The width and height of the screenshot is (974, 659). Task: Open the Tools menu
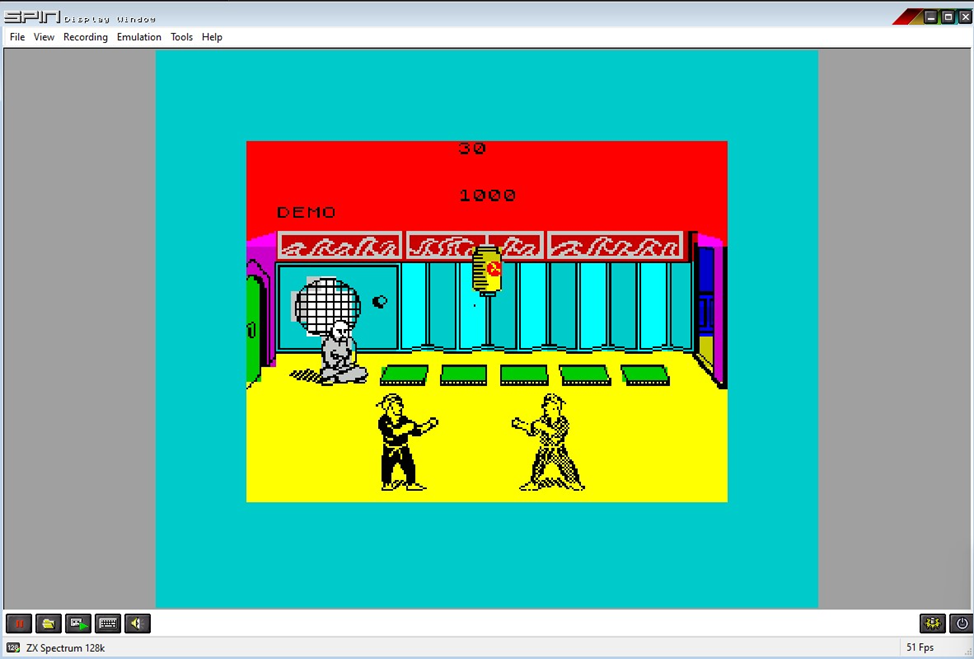pos(181,37)
